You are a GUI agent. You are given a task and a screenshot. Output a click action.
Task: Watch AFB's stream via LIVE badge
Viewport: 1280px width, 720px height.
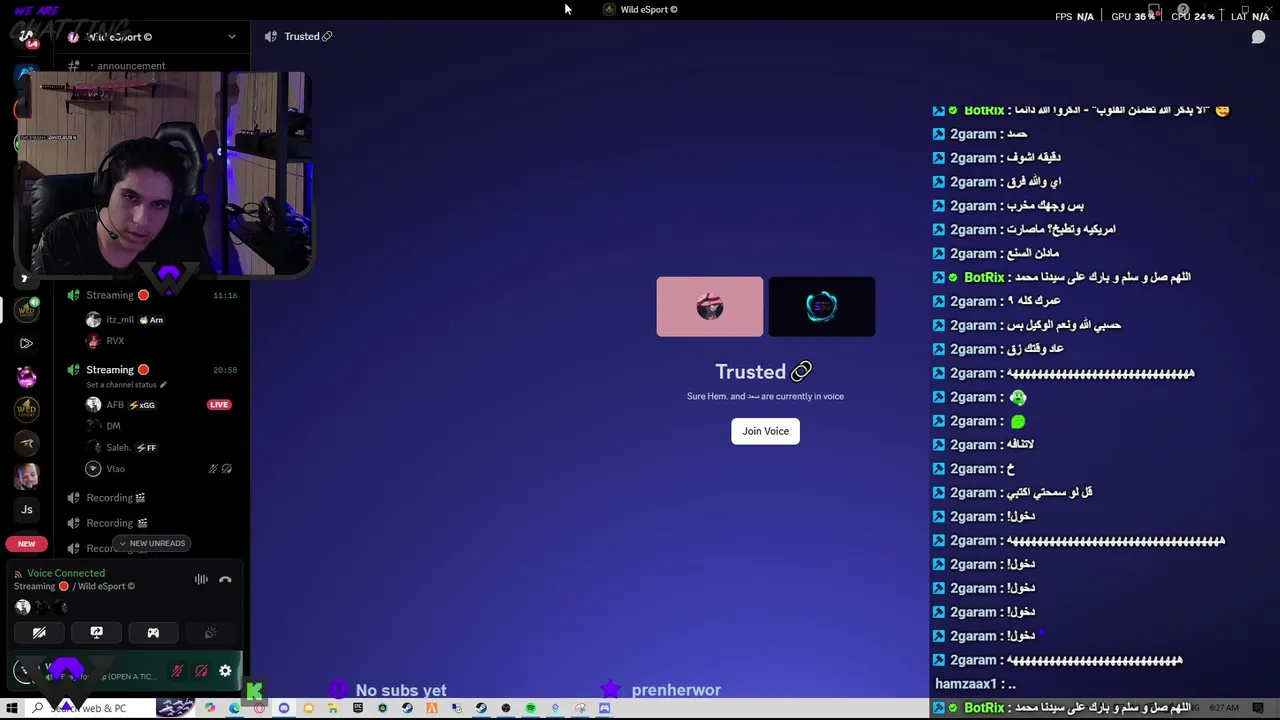tap(219, 405)
